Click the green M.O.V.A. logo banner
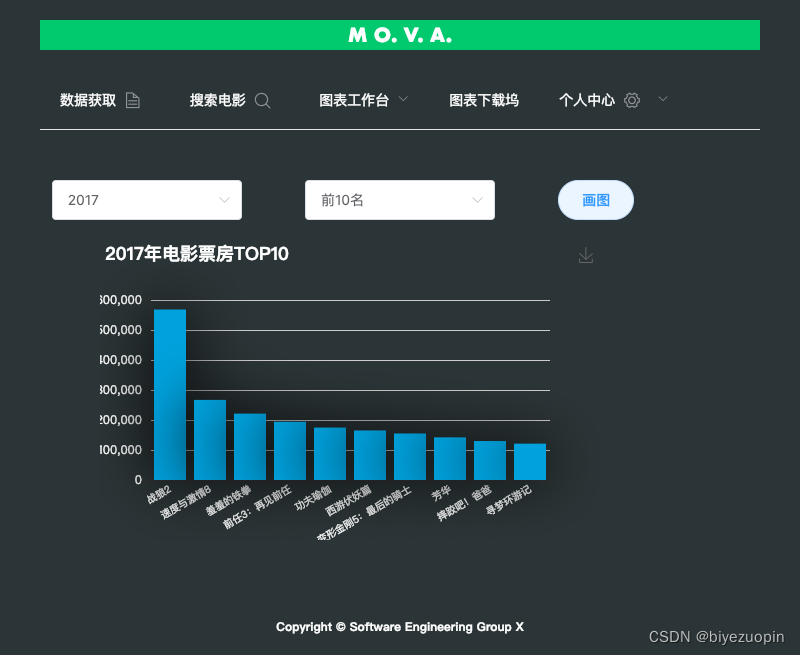Image resolution: width=800 pixels, height=655 pixels. click(400, 34)
